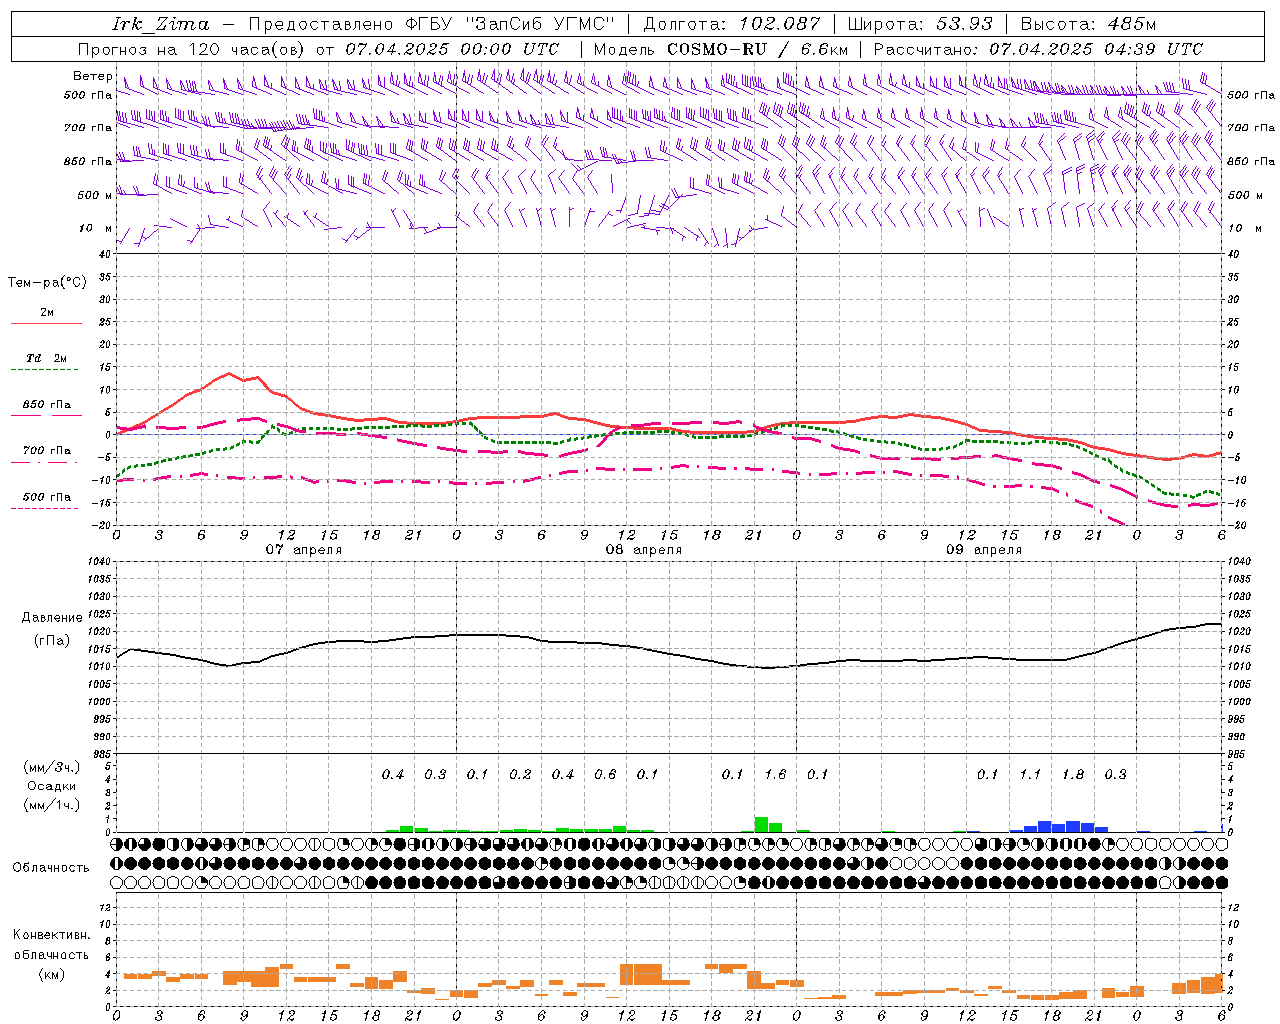1280x1024 pixels.
Task: Click the 500 гПа temperature legend entry
Action: point(47,497)
